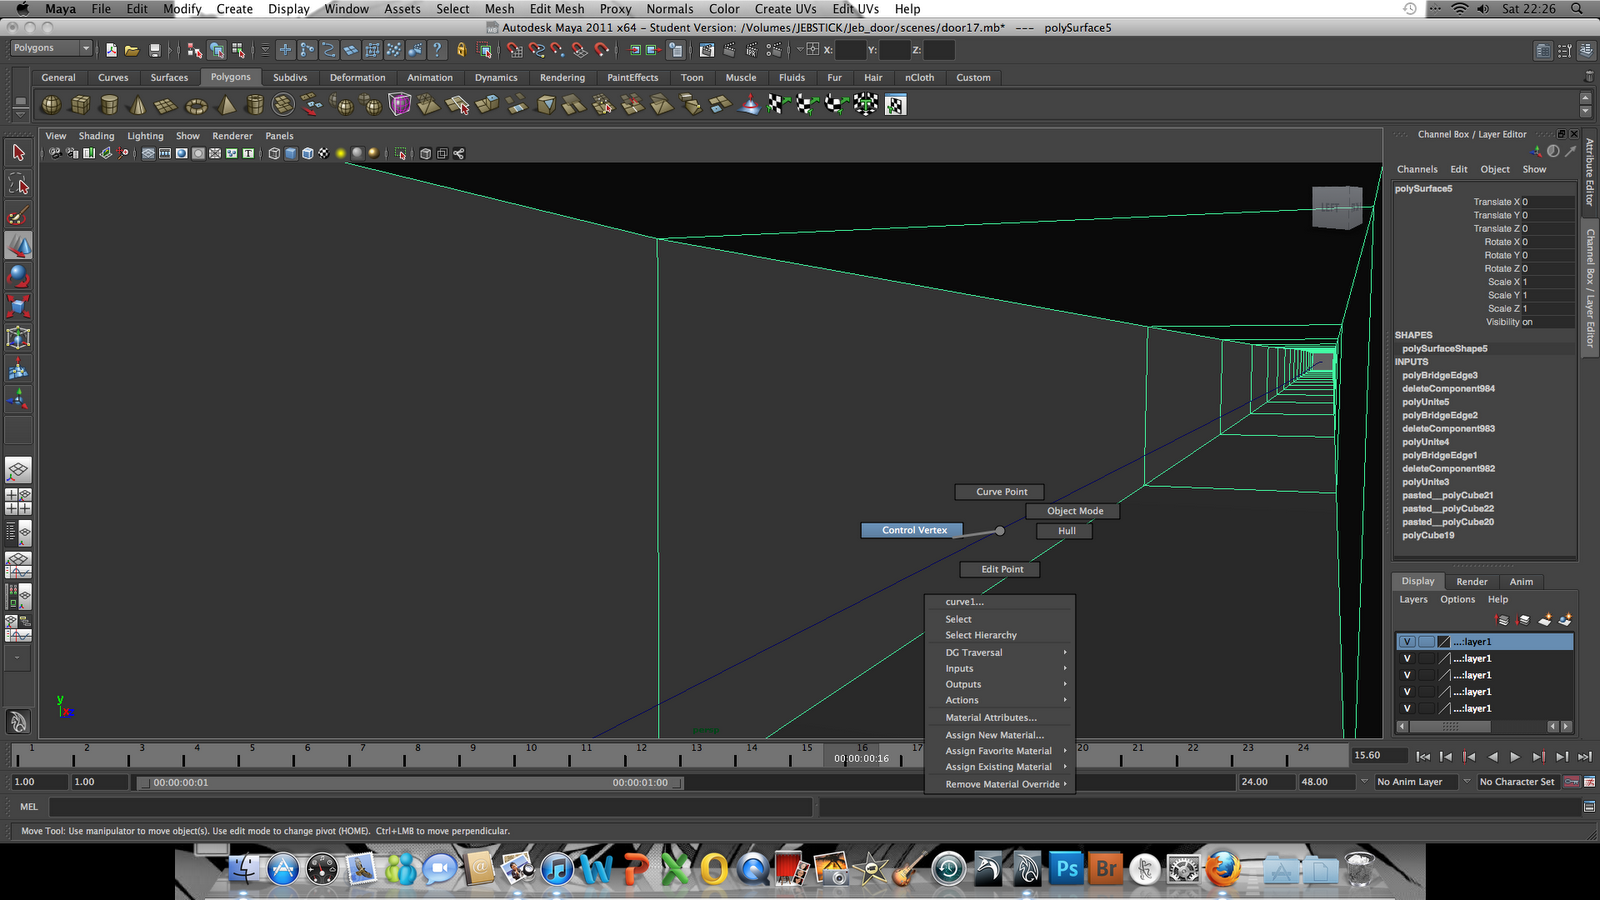The width and height of the screenshot is (1600, 900).
Task: Click the wireframe display icon in viewport toolbar
Action: [272, 153]
